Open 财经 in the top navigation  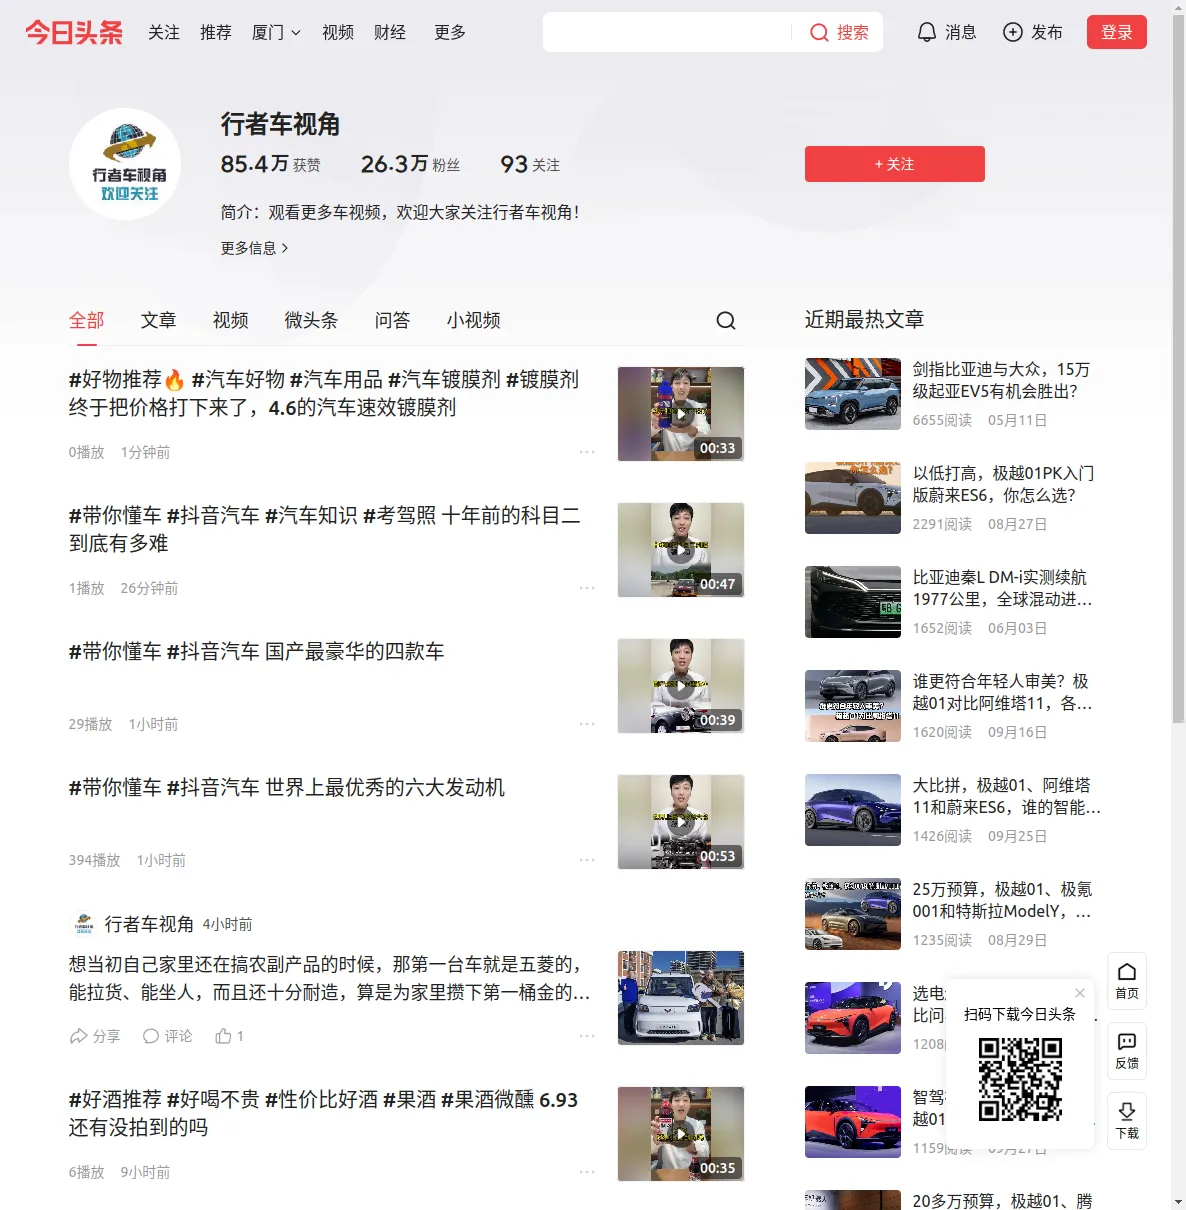pyautogui.click(x=390, y=33)
